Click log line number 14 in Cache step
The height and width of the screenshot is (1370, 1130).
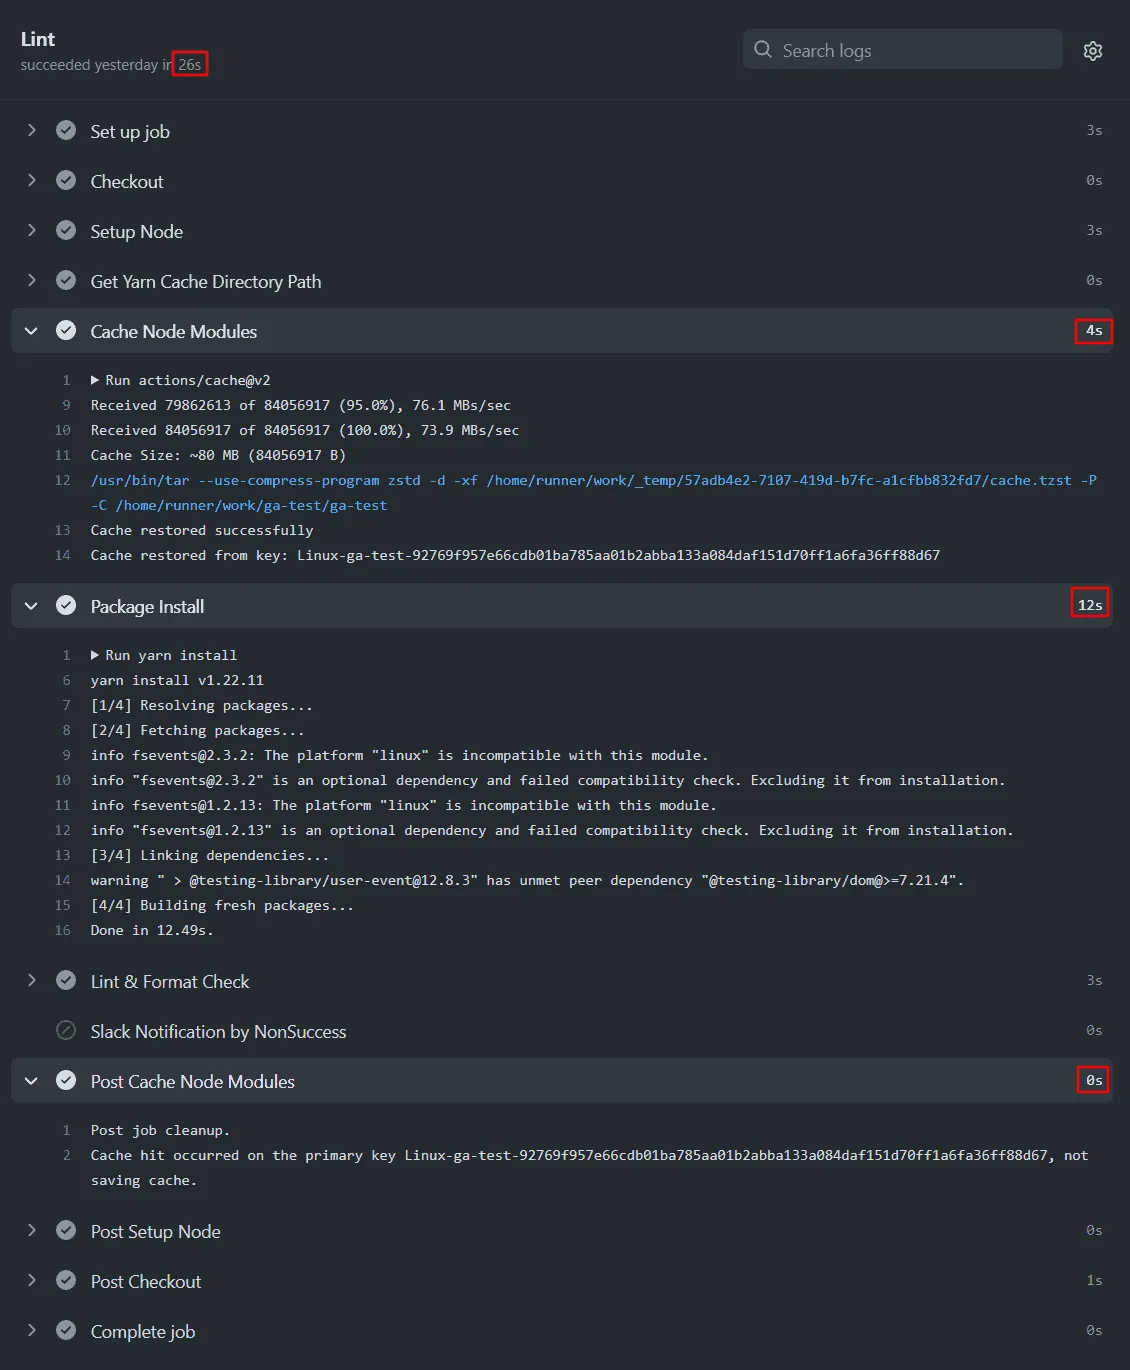pos(63,556)
